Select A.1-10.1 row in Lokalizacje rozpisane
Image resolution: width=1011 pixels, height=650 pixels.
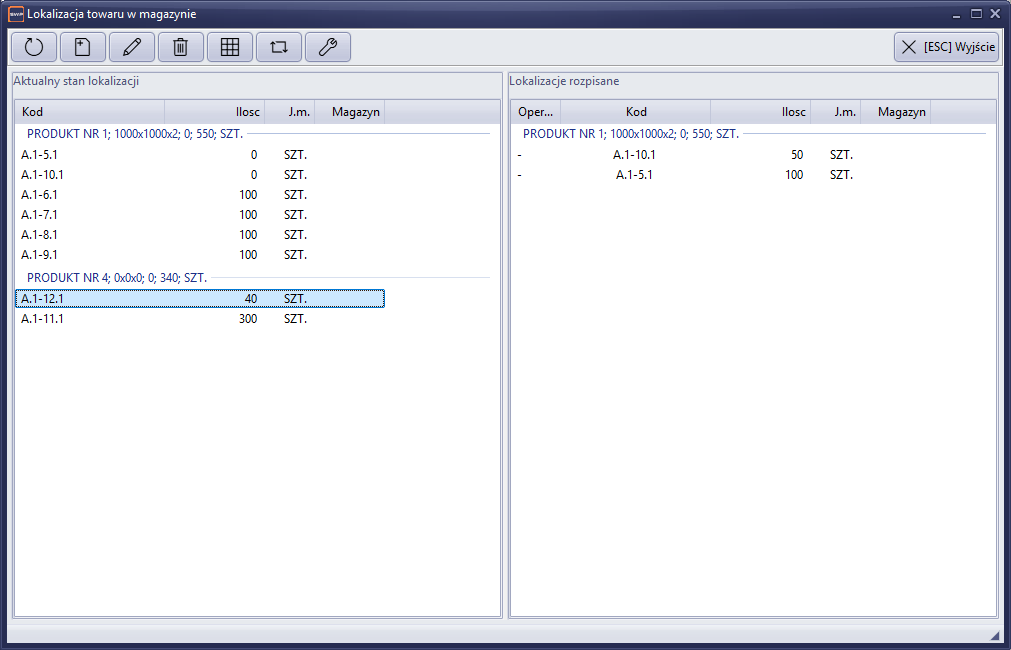tap(700, 155)
